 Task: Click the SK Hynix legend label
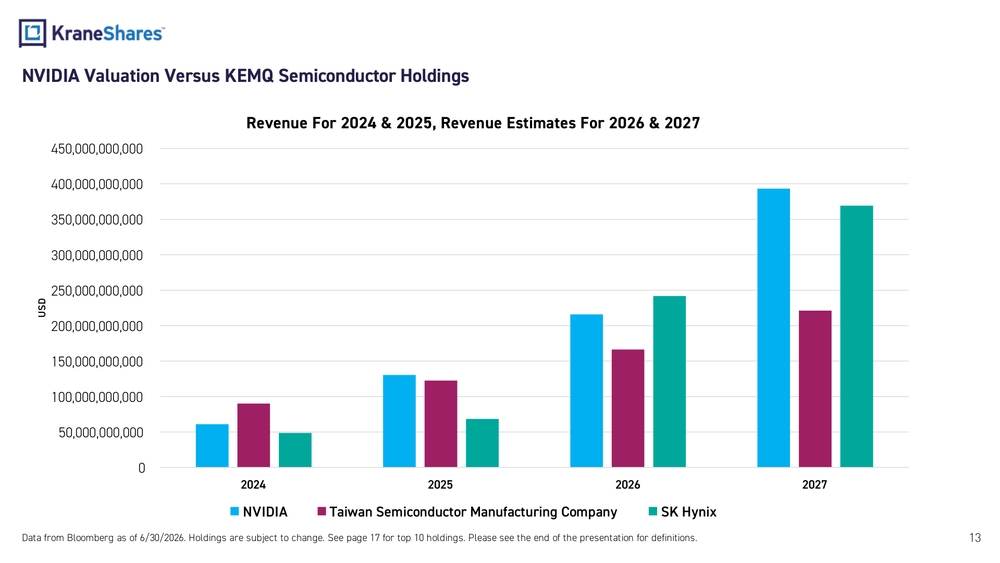(689, 512)
